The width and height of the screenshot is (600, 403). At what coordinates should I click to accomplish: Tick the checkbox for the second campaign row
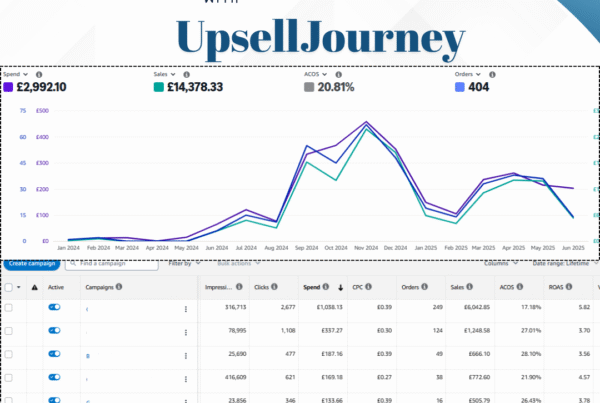[9, 331]
